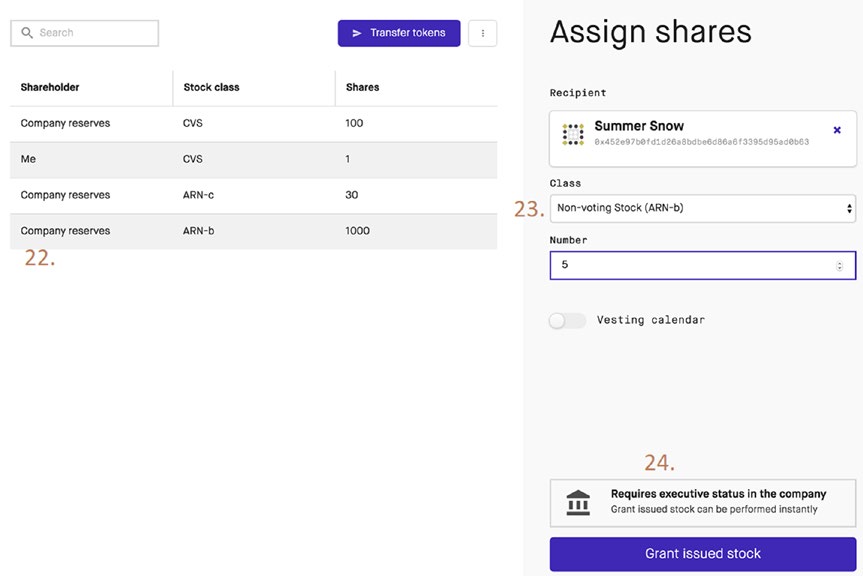Click the Summer Snow identicon avatar
The height and width of the screenshot is (576, 863).
click(x=573, y=134)
